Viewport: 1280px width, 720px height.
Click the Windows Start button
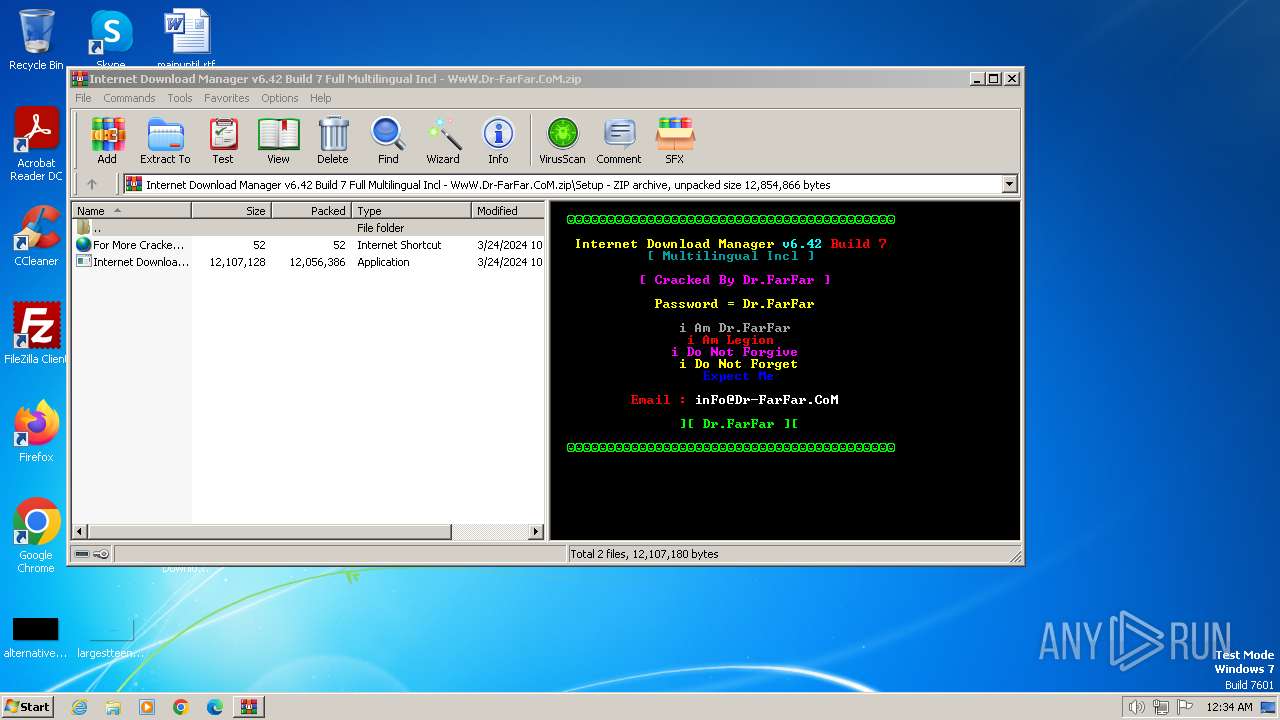pyautogui.click(x=27, y=706)
